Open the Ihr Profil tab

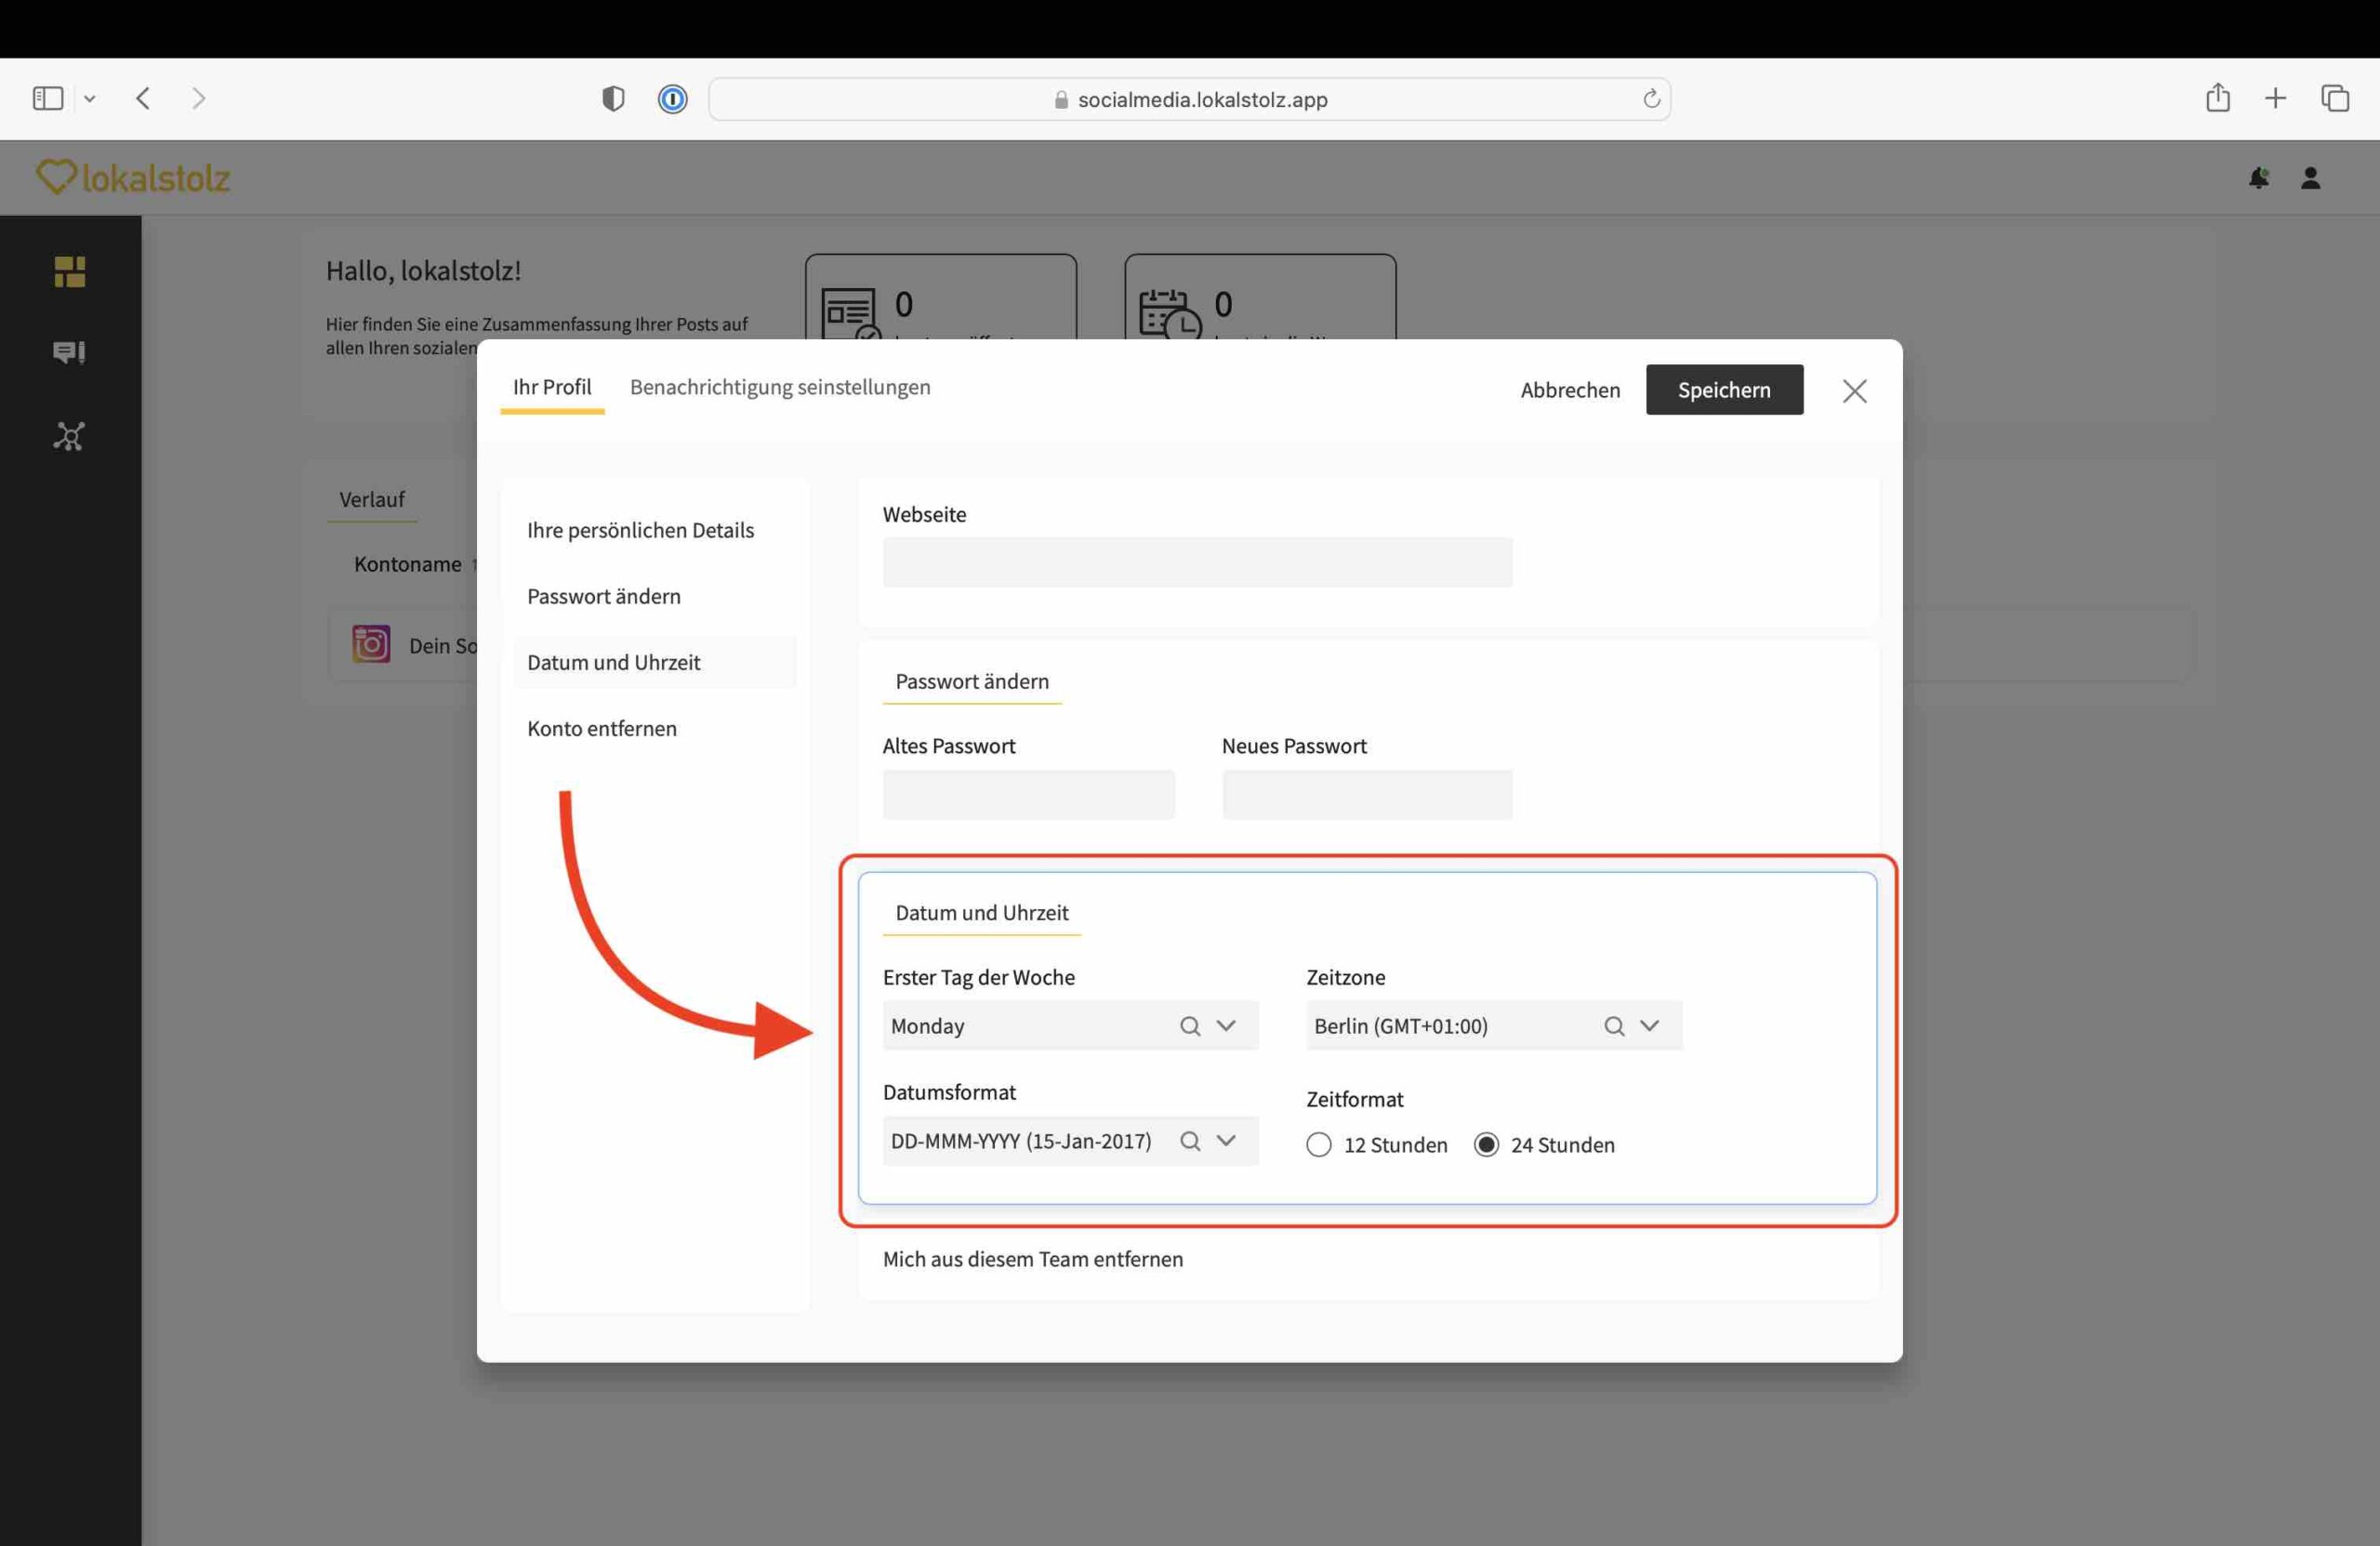click(x=552, y=387)
